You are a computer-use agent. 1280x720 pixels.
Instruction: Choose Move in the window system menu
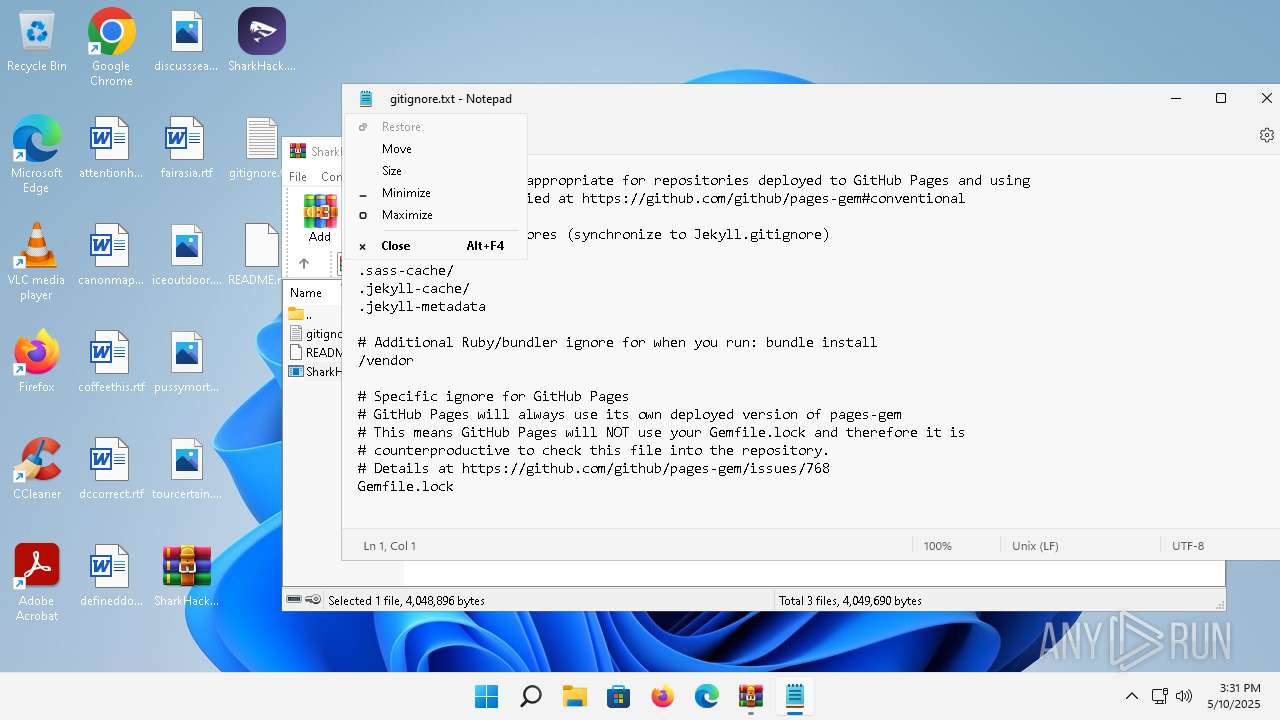coord(397,149)
